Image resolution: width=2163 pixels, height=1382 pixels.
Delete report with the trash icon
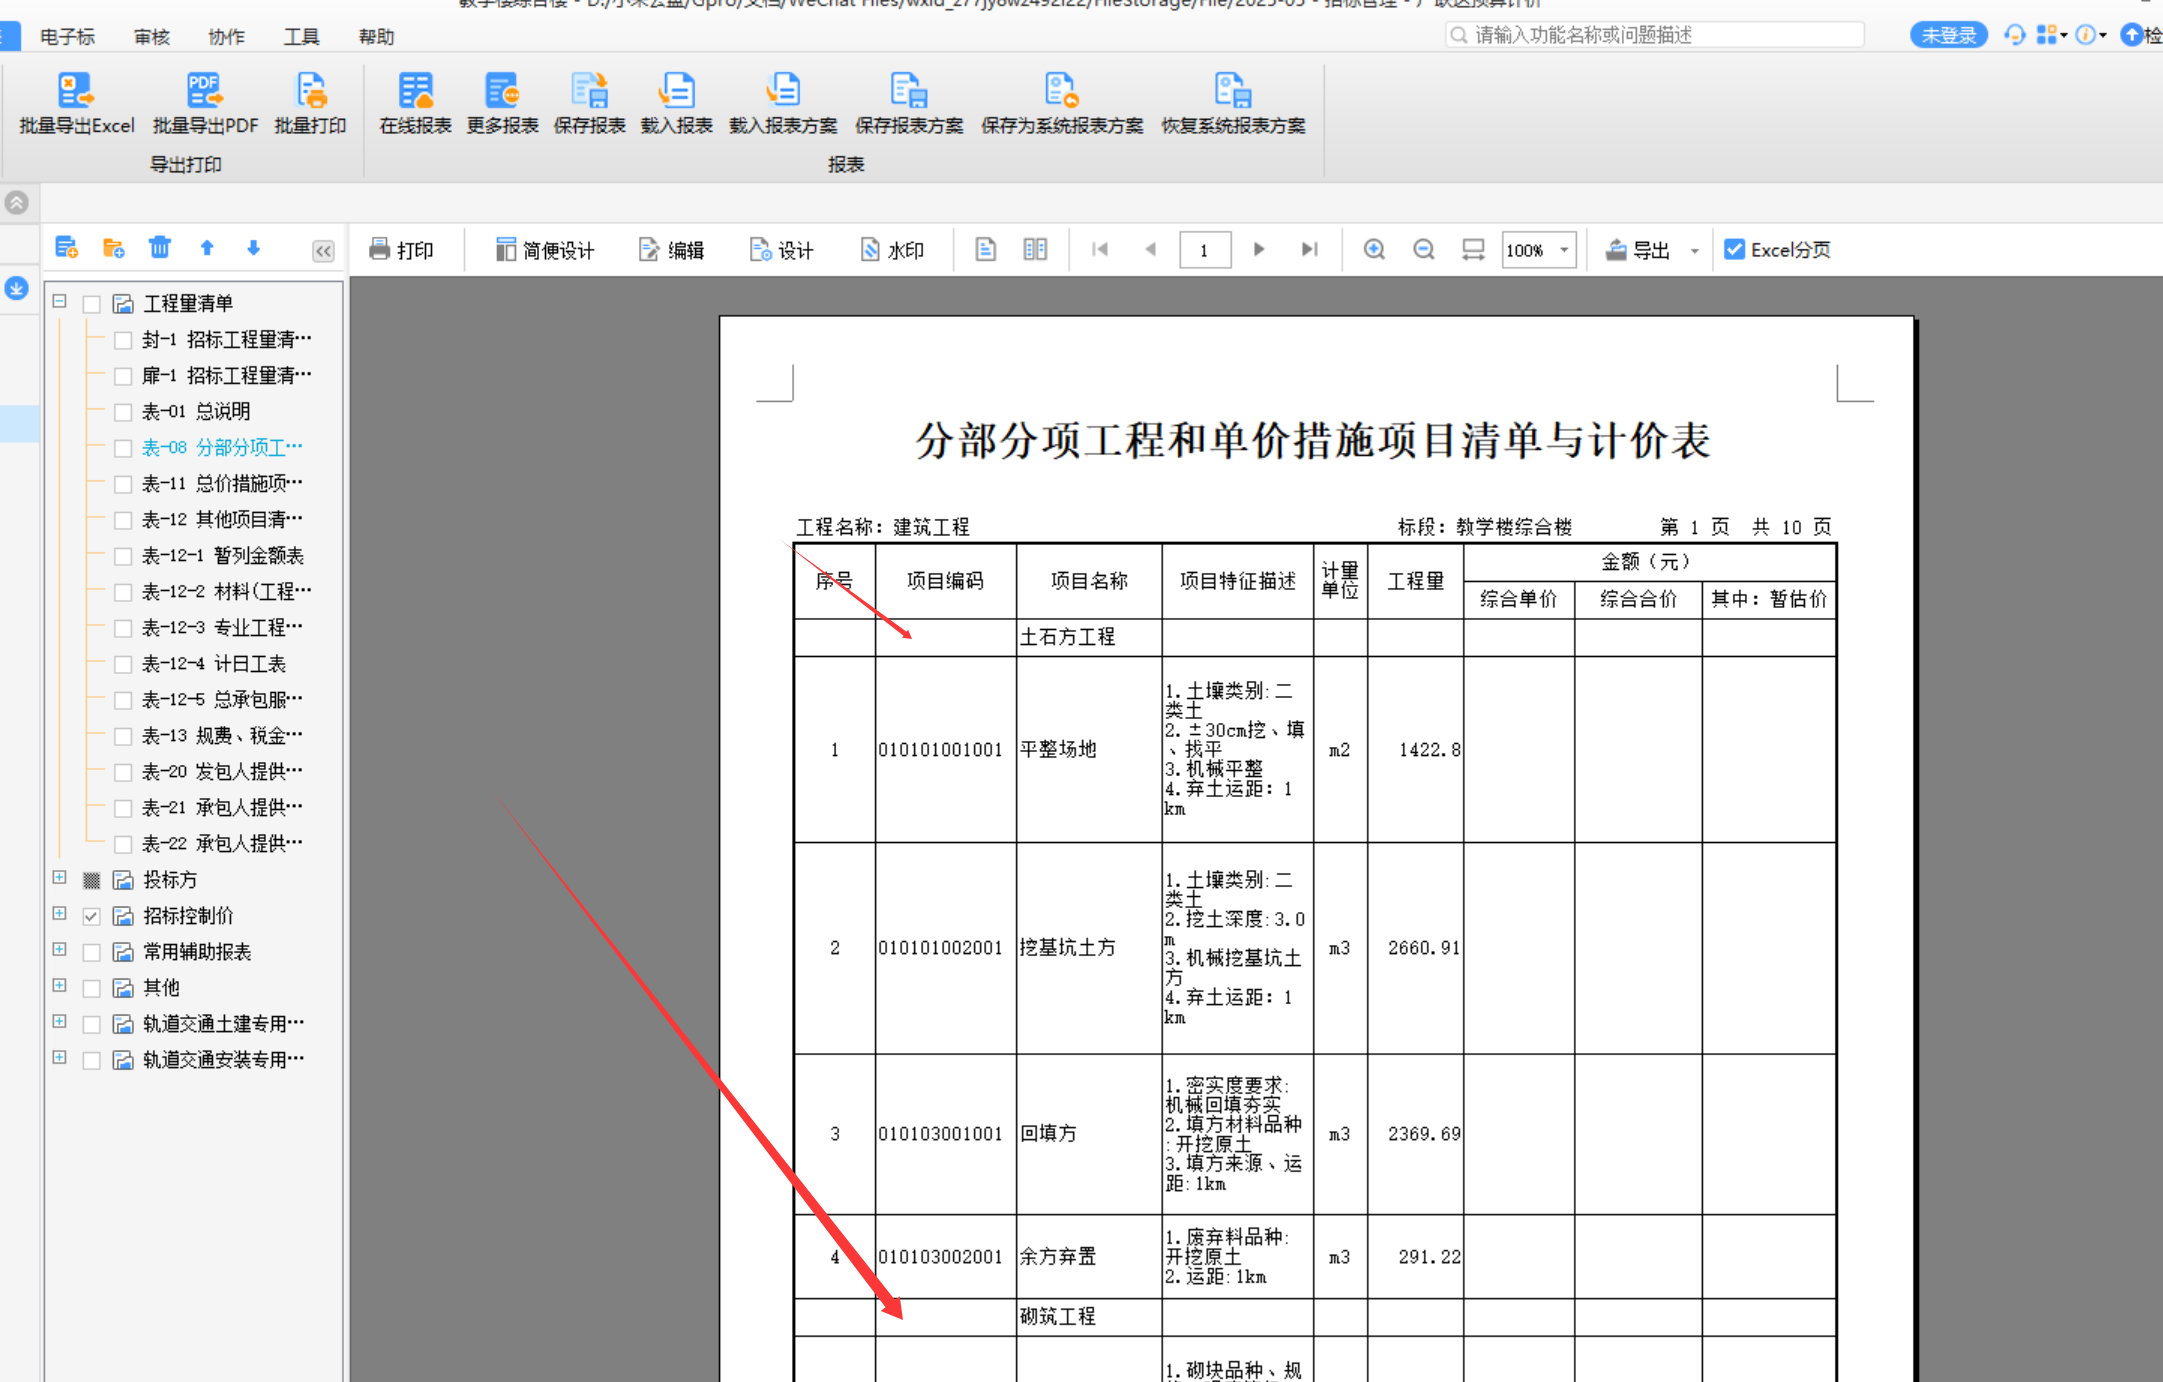coord(160,247)
